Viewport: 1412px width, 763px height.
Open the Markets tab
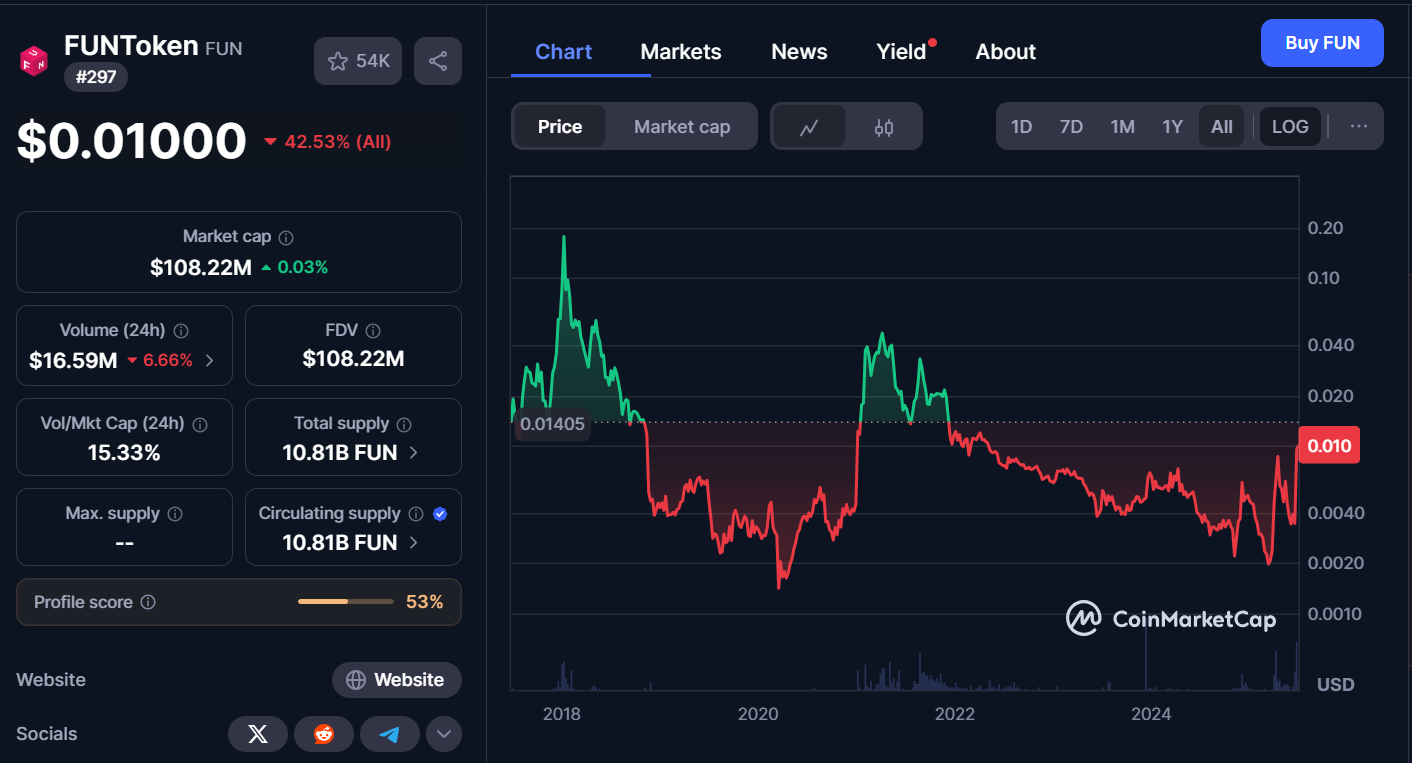(x=681, y=52)
